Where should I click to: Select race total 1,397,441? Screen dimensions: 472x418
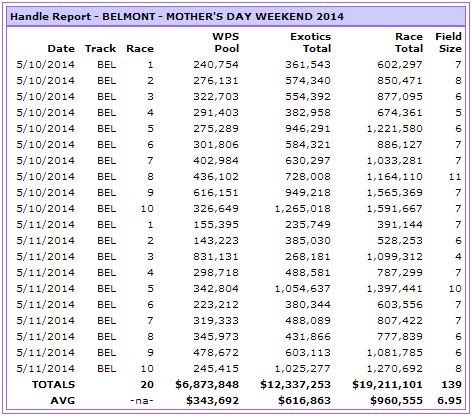(395, 289)
